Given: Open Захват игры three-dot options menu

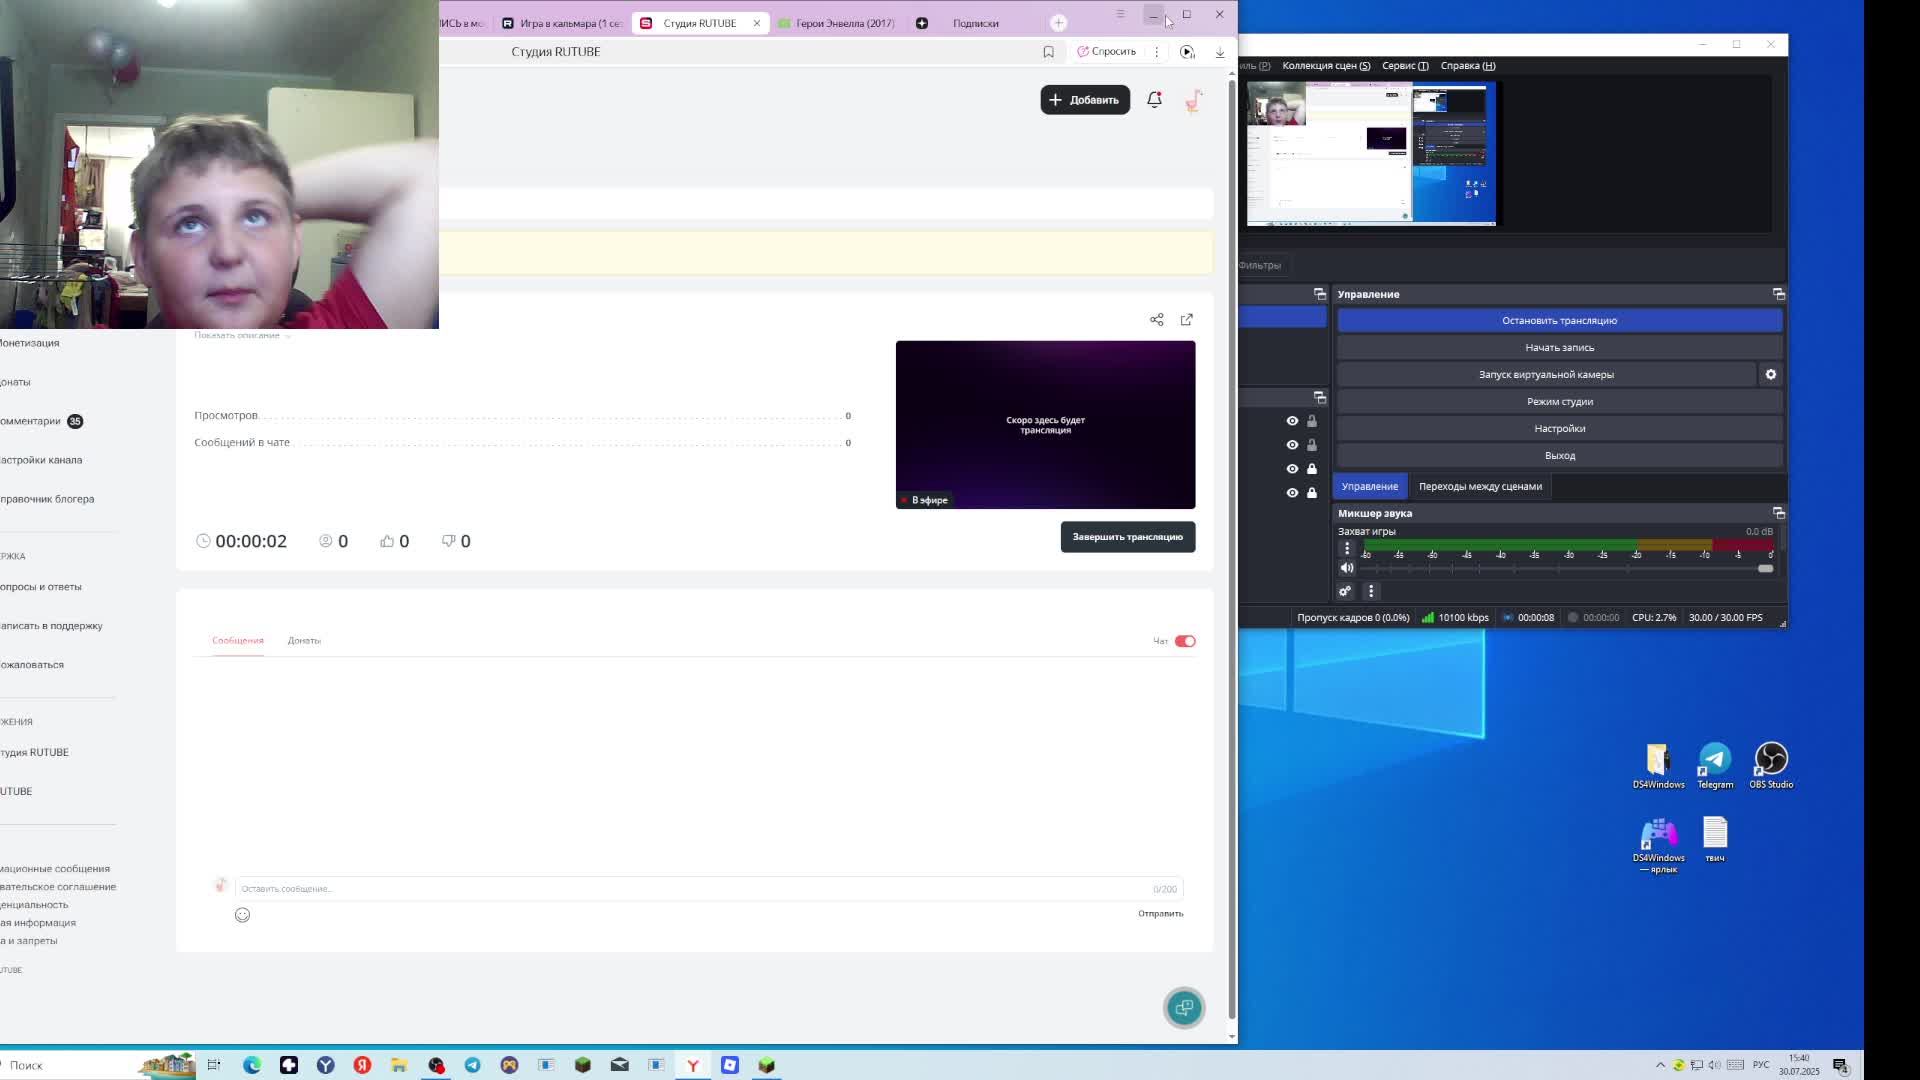Looking at the screenshot, I should (1347, 548).
